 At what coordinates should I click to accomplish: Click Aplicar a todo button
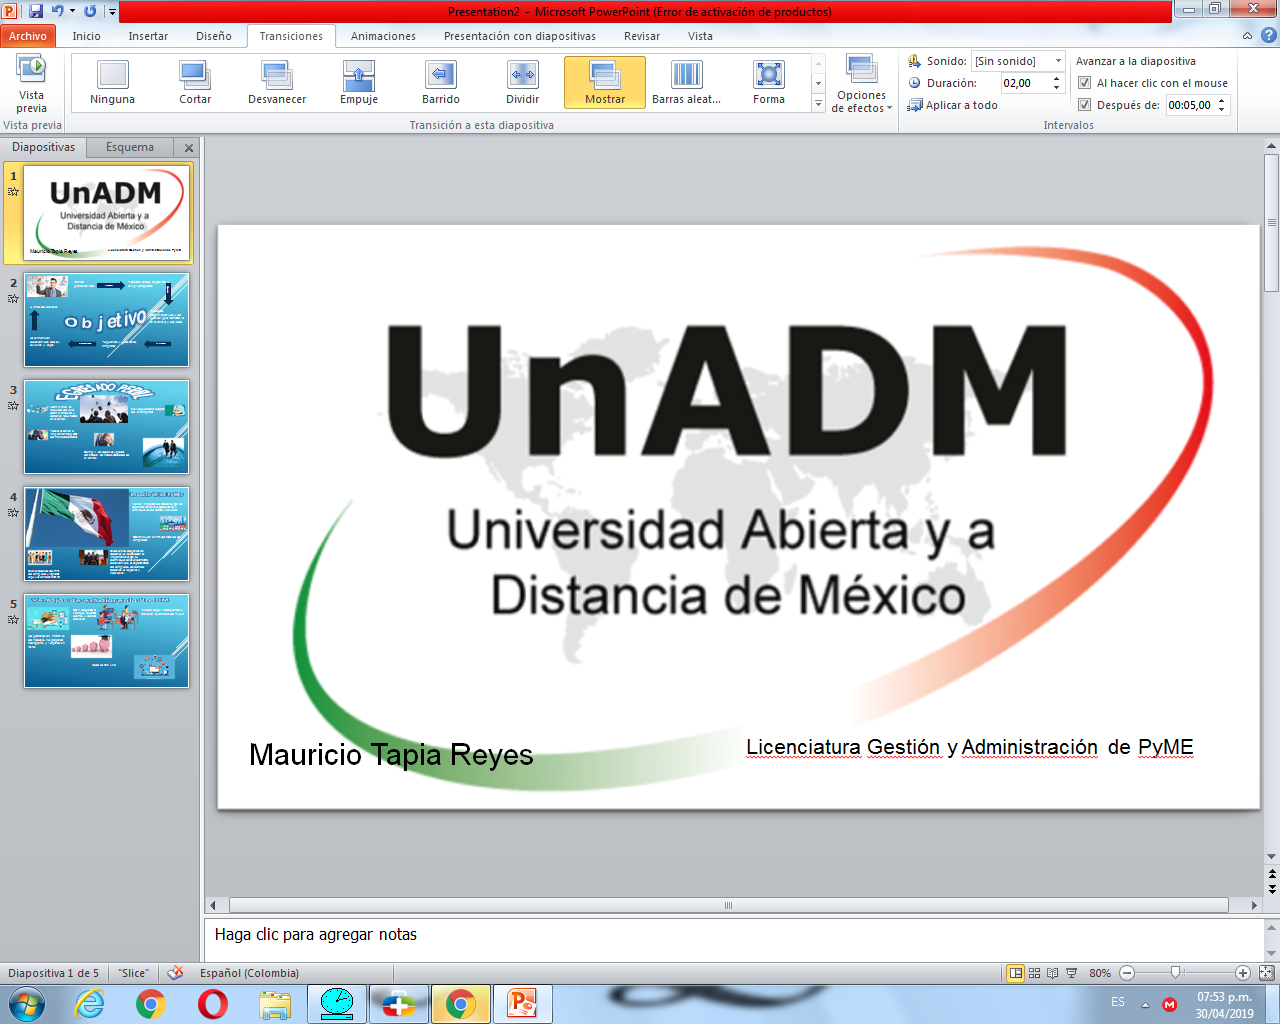tap(952, 105)
